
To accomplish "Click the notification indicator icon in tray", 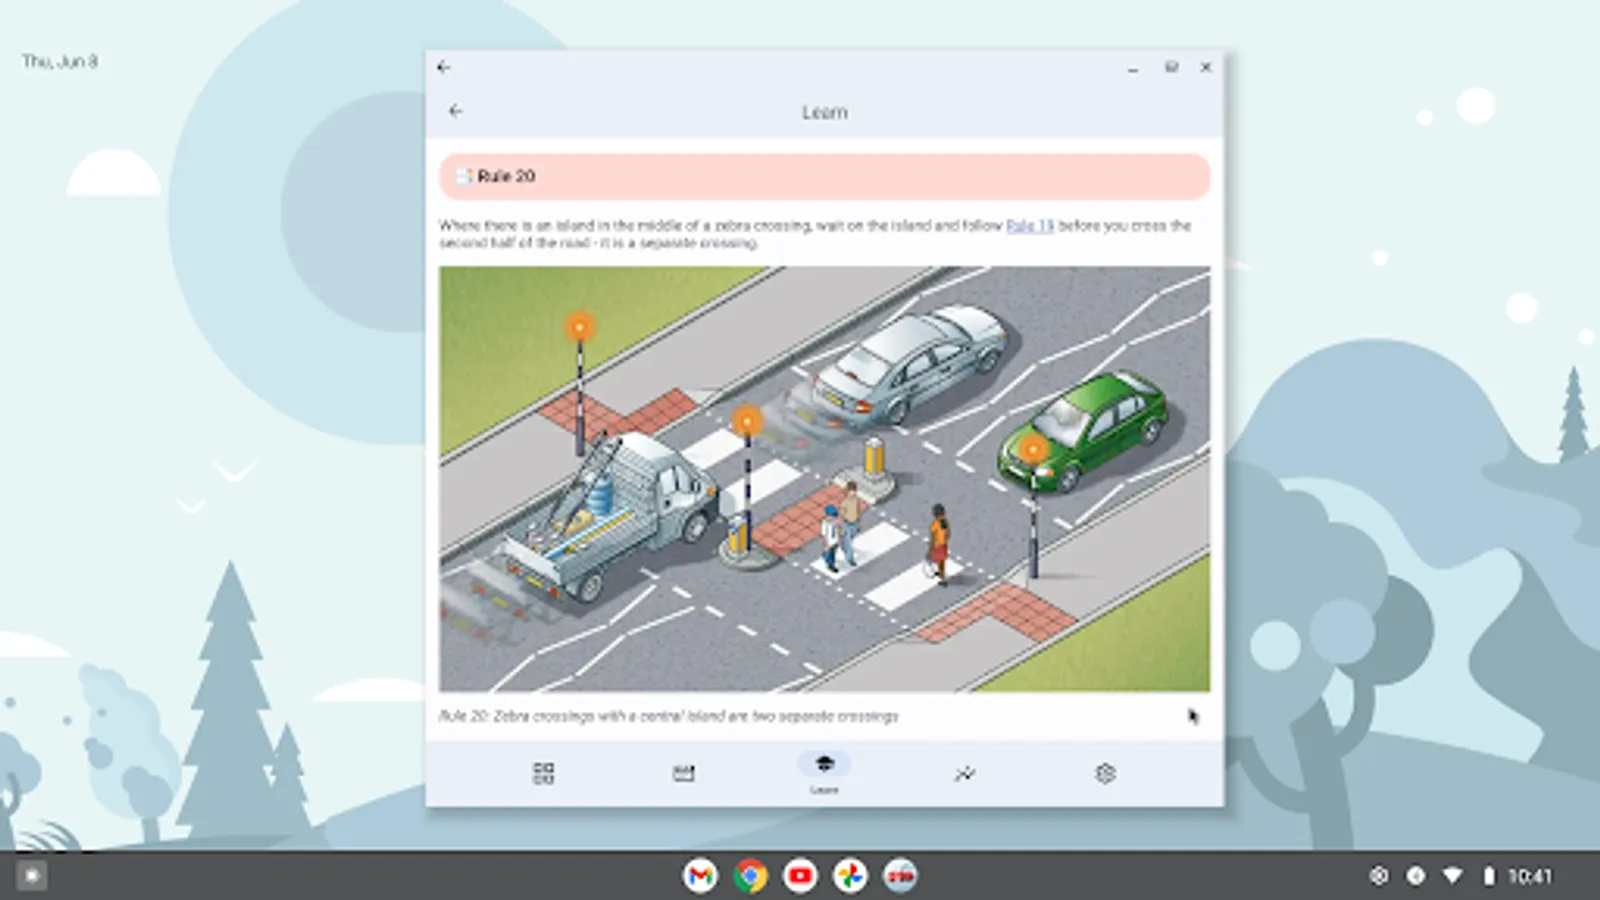I will (x=1415, y=876).
